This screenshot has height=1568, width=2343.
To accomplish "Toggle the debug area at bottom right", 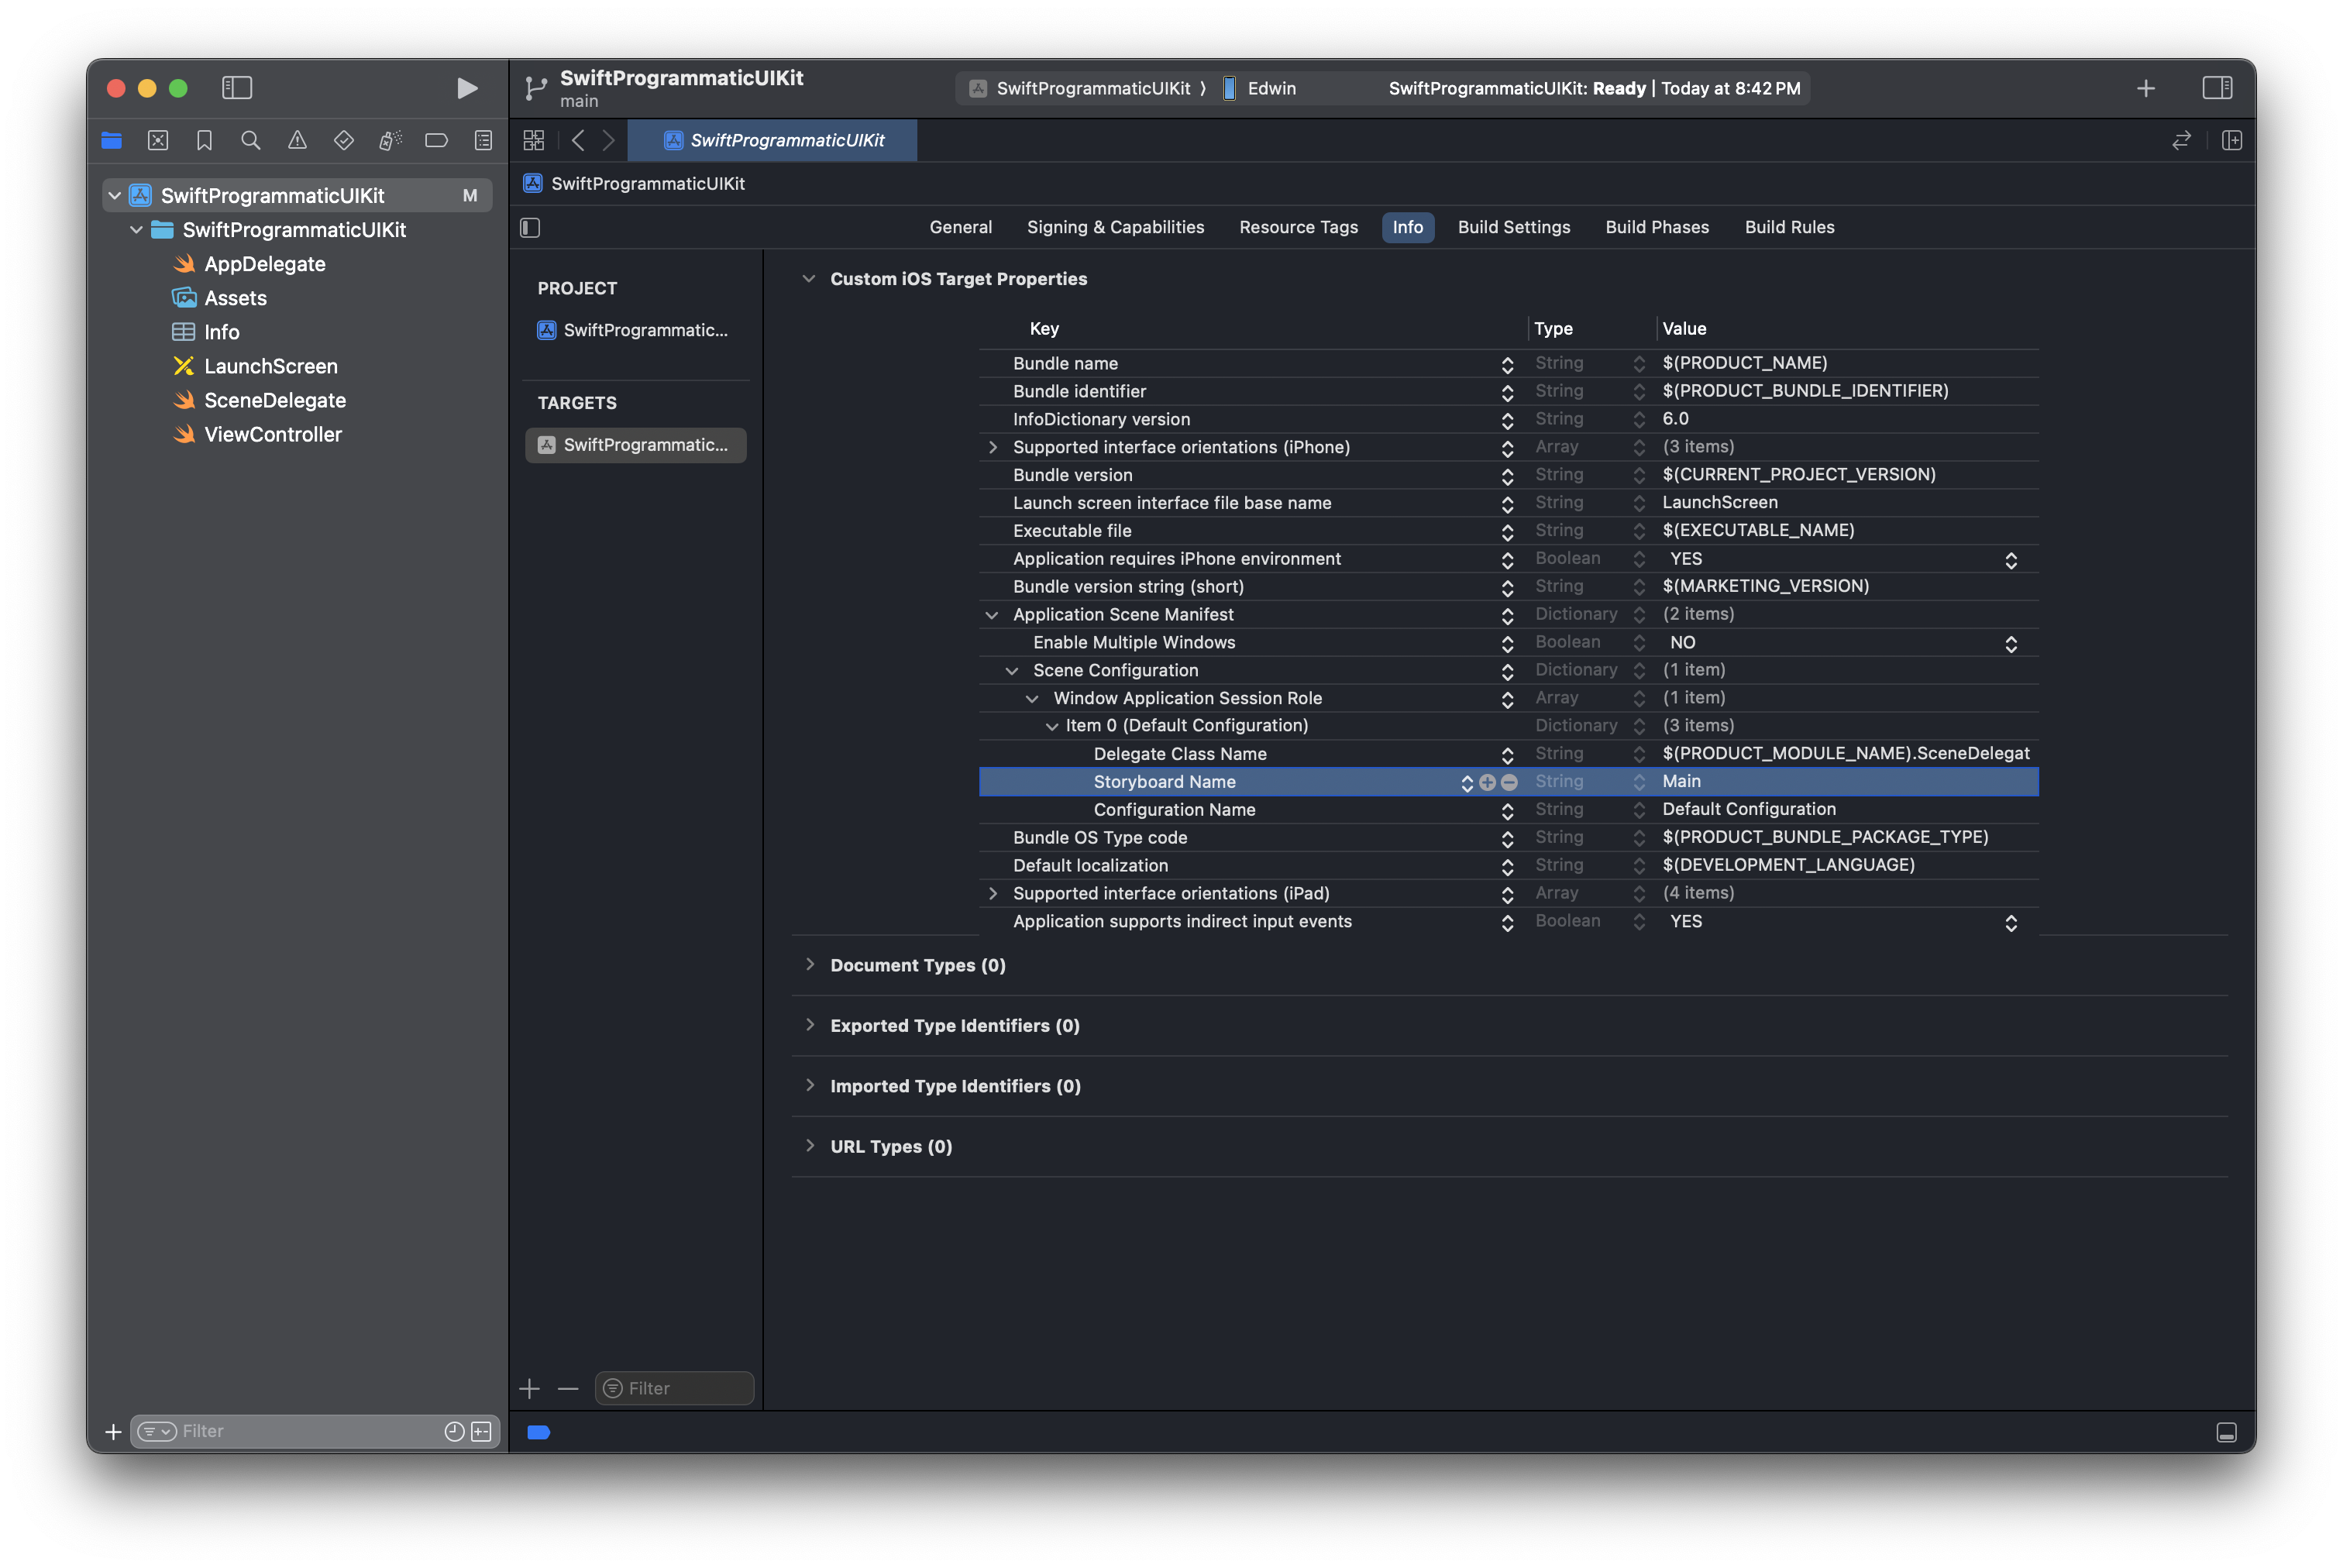I will (2226, 1433).
